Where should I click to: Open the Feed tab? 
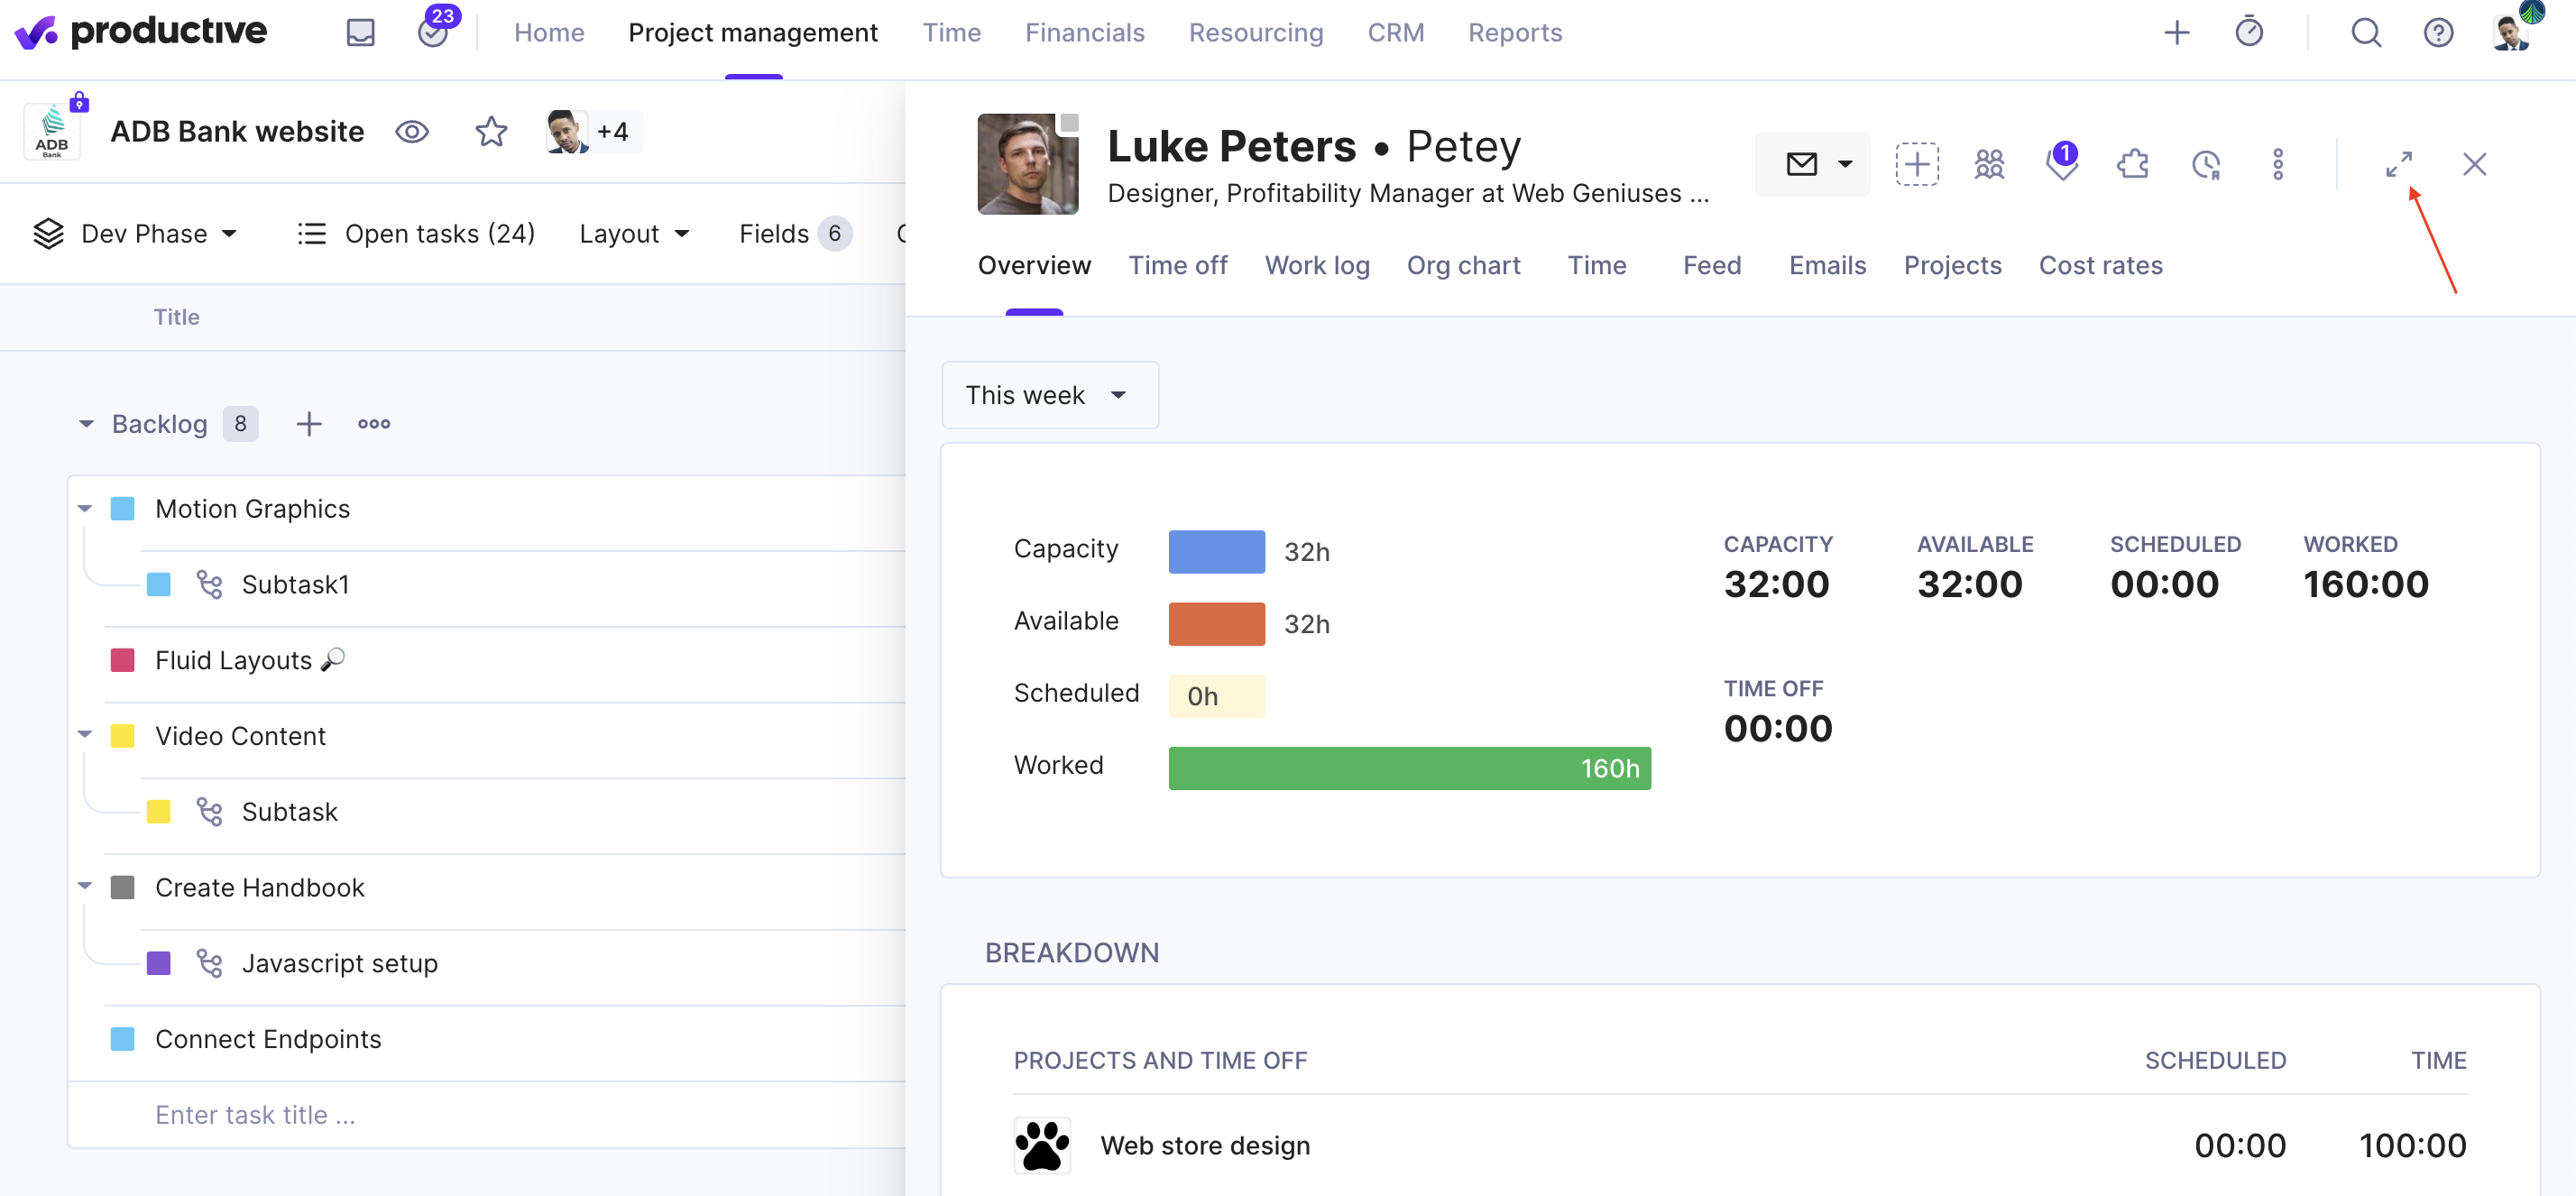coord(1711,265)
